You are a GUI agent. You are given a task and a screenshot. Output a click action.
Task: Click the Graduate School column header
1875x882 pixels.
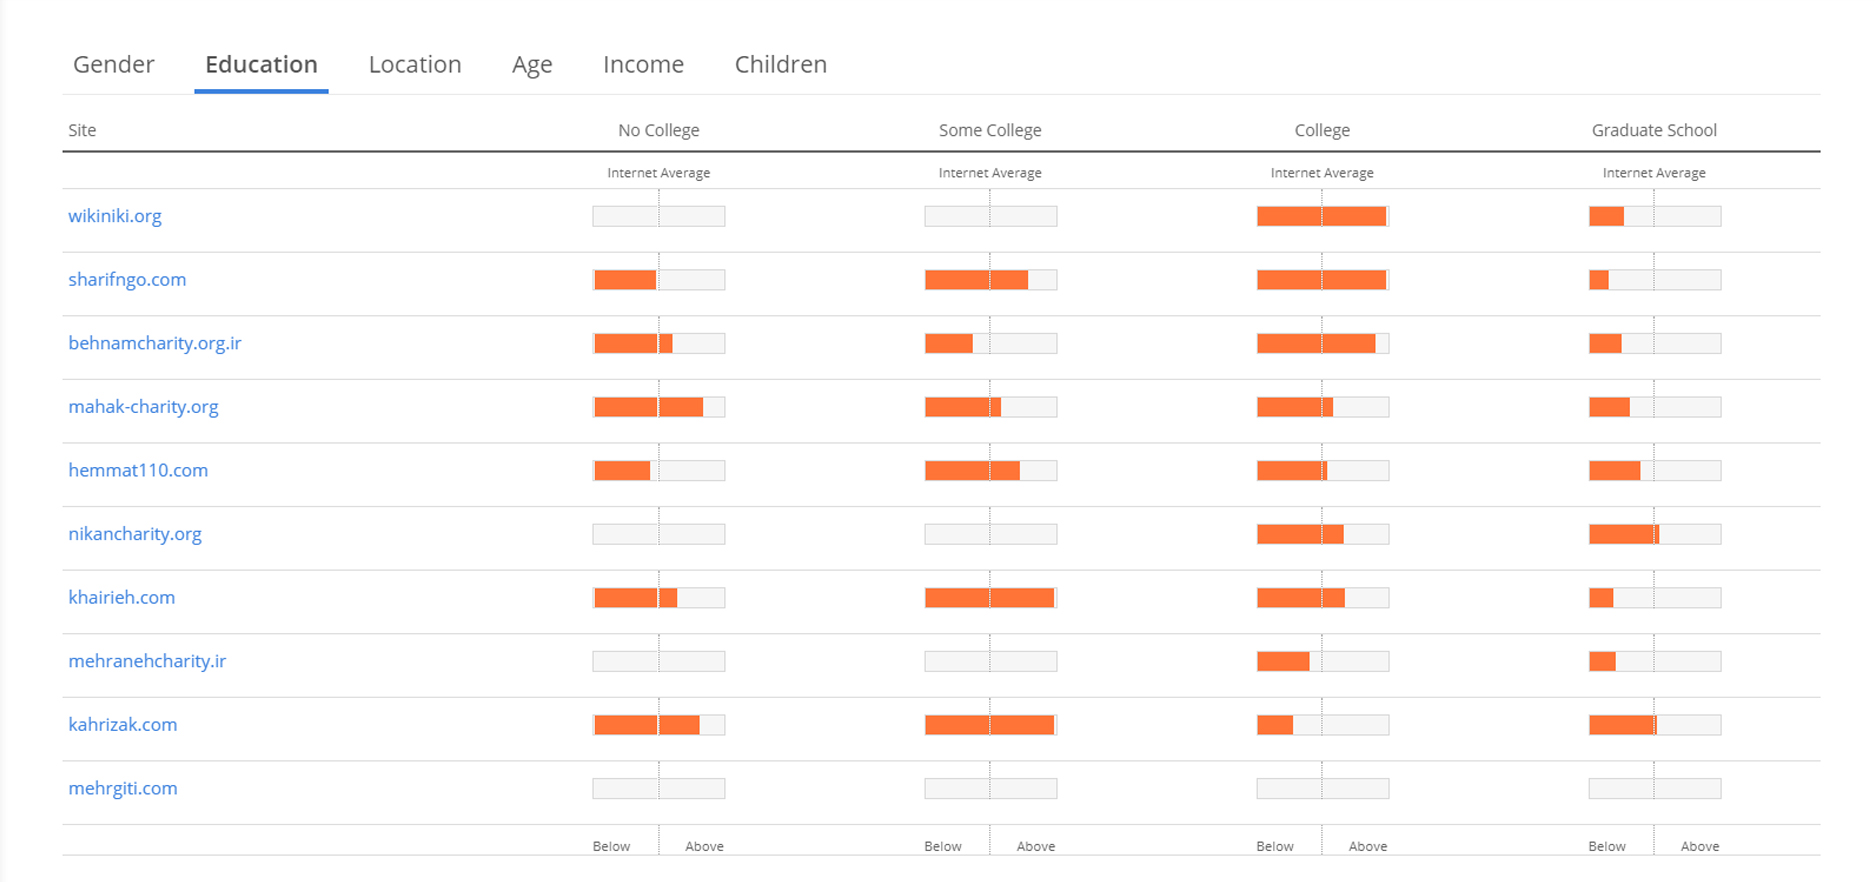point(1654,130)
